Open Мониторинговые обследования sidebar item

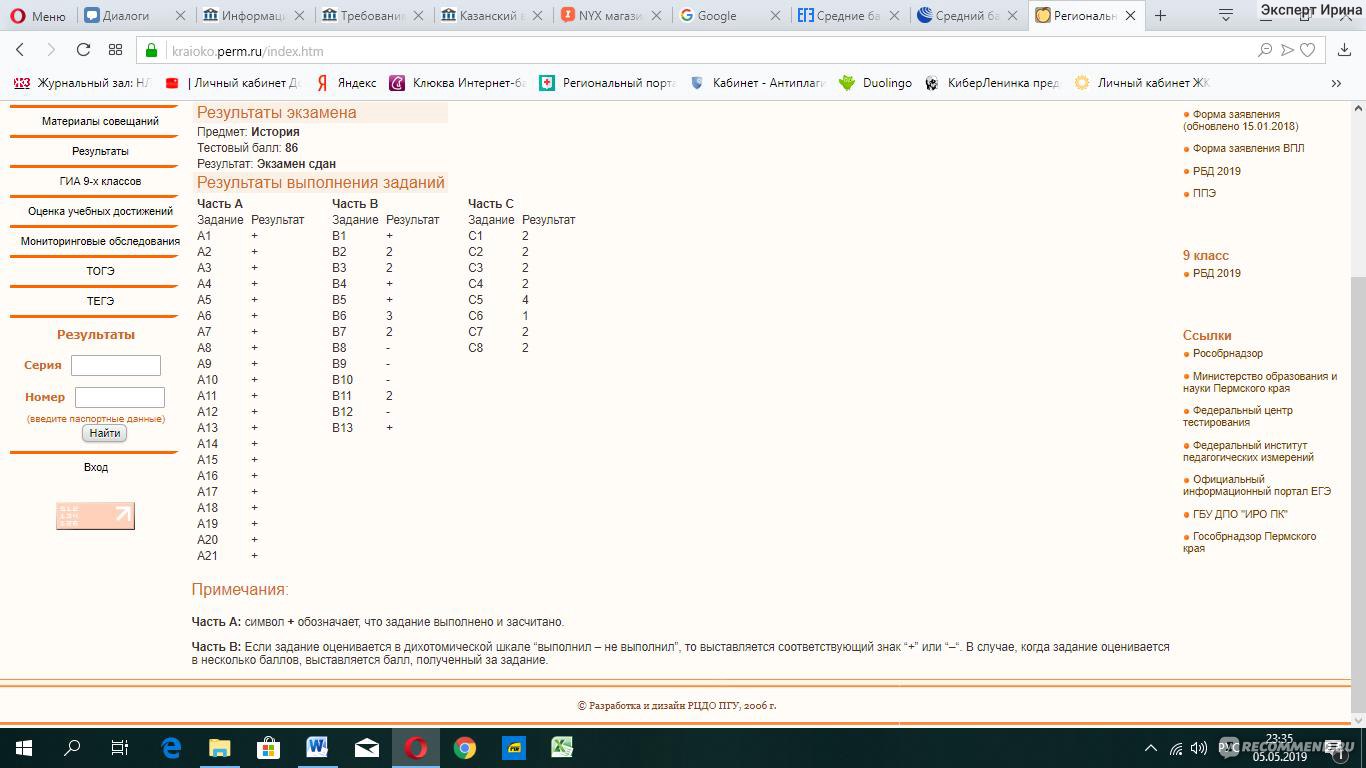pyautogui.click(x=100, y=241)
